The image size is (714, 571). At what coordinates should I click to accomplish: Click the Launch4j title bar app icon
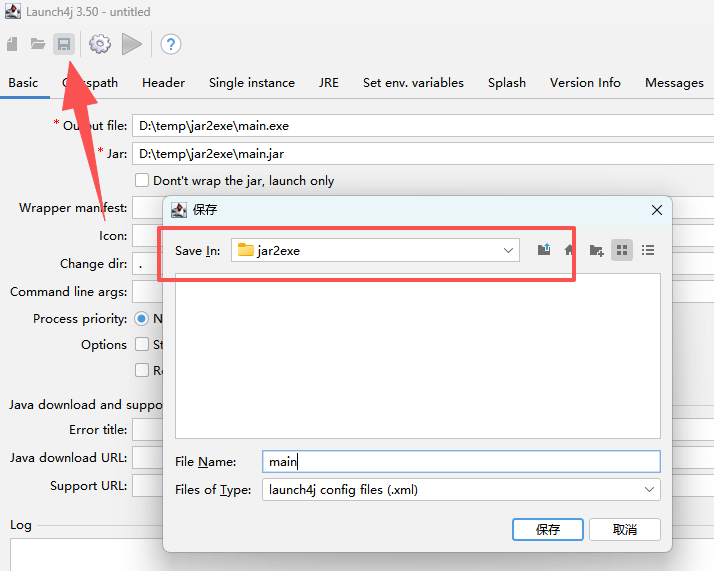[x=13, y=11]
